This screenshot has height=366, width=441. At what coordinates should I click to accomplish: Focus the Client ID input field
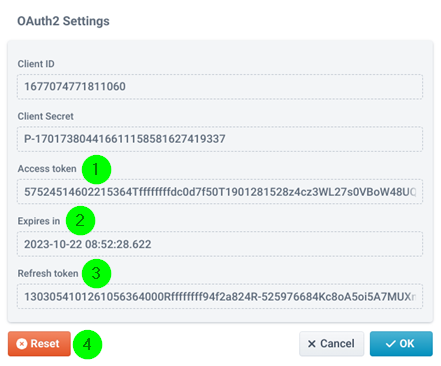coord(220,87)
